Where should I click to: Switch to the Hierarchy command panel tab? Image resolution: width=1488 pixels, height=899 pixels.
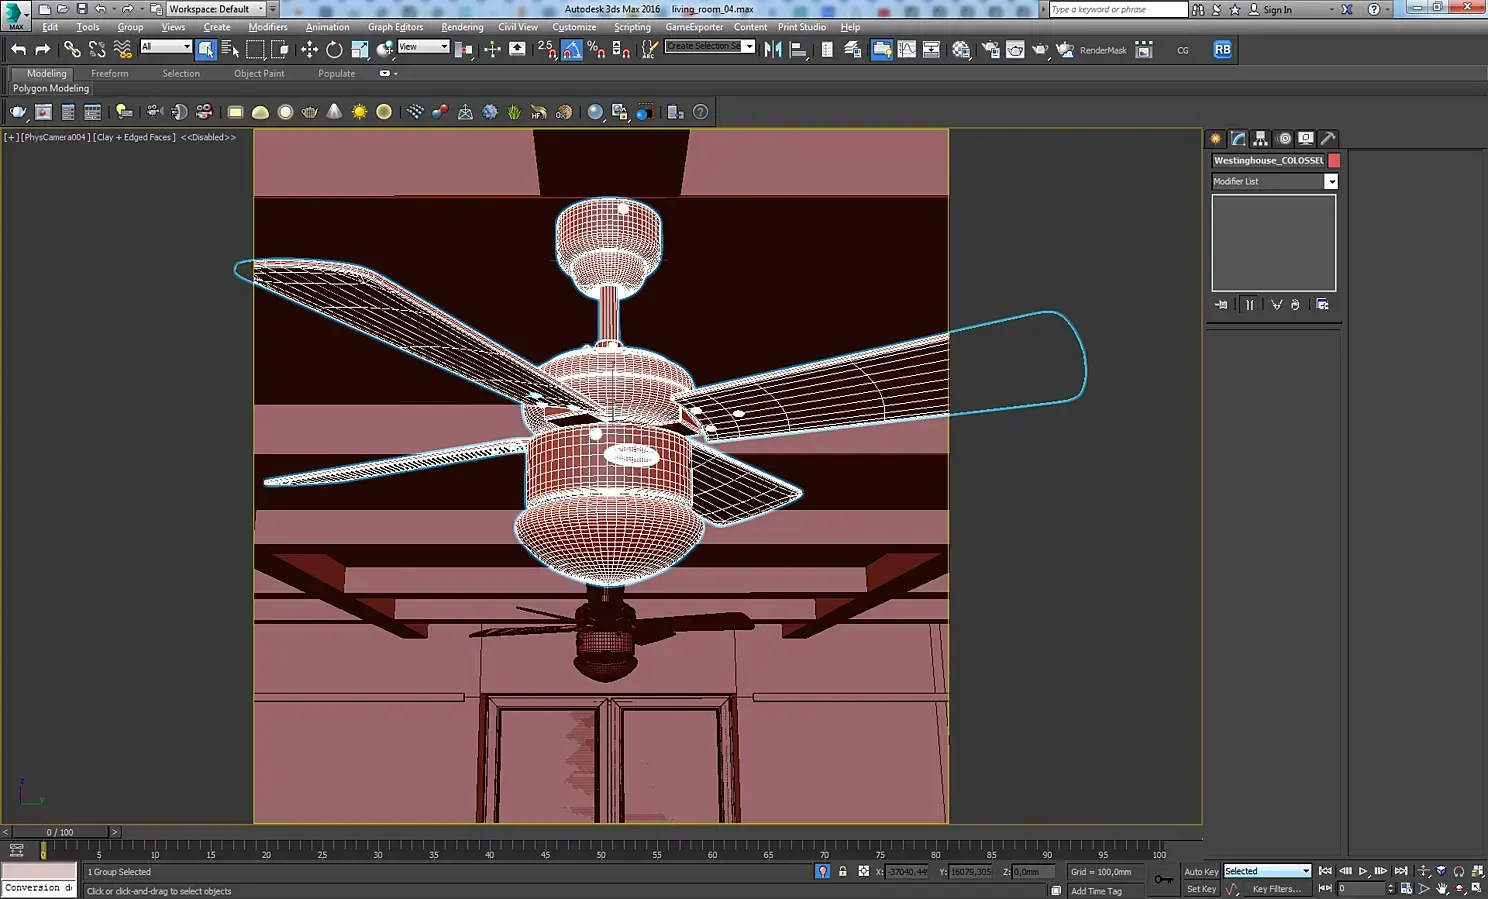(1261, 139)
